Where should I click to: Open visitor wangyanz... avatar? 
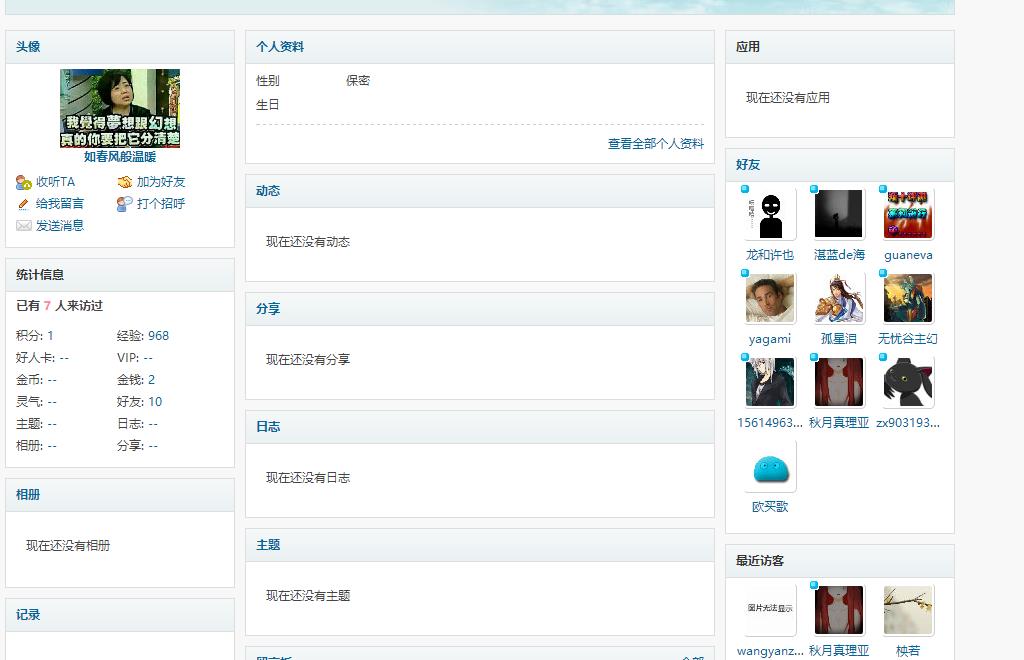pyautogui.click(x=770, y=610)
